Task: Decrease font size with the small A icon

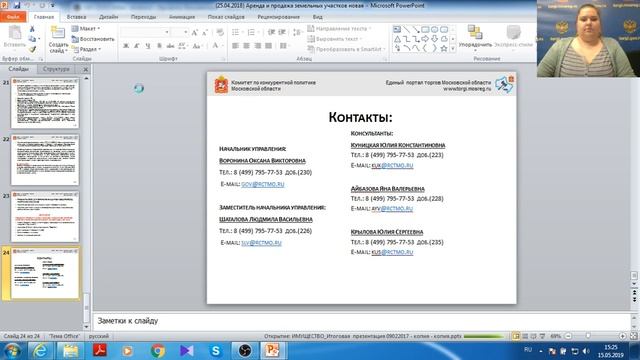Action: (205, 32)
